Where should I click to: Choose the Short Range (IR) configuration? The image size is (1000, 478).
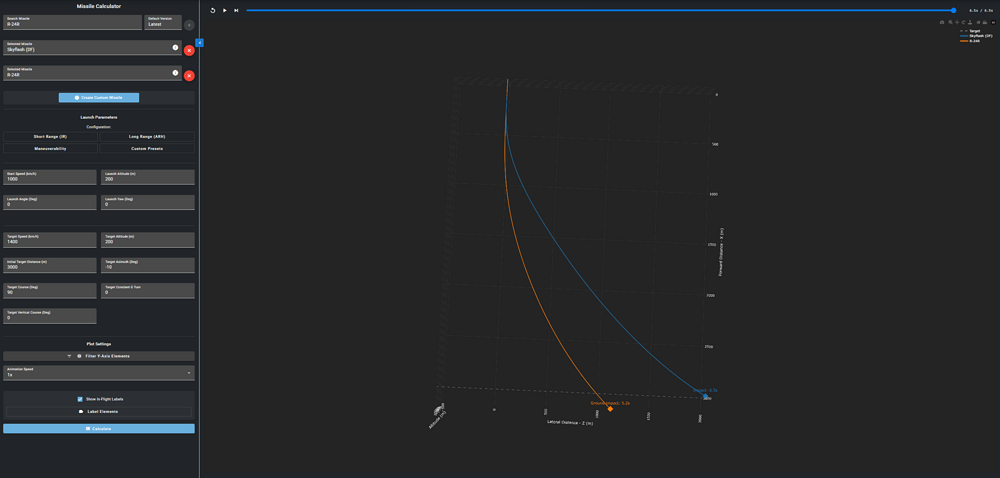(x=50, y=137)
